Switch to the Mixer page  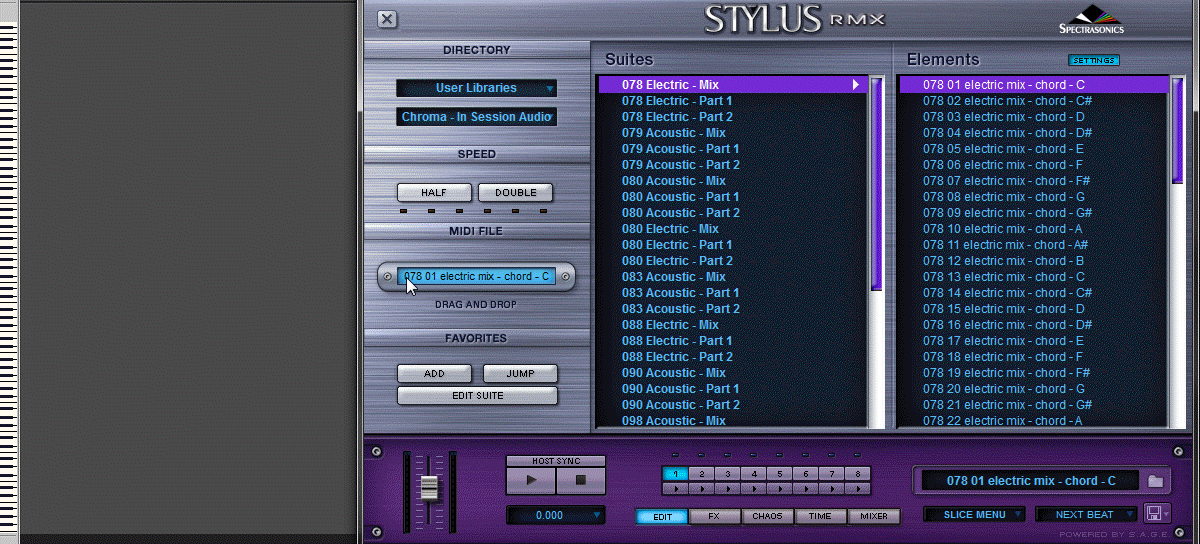pyautogui.click(x=874, y=517)
